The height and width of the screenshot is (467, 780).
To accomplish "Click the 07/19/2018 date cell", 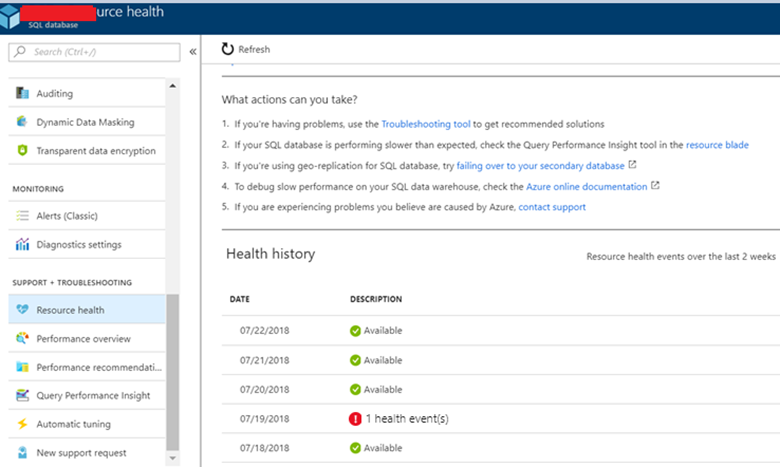I will 265,419.
